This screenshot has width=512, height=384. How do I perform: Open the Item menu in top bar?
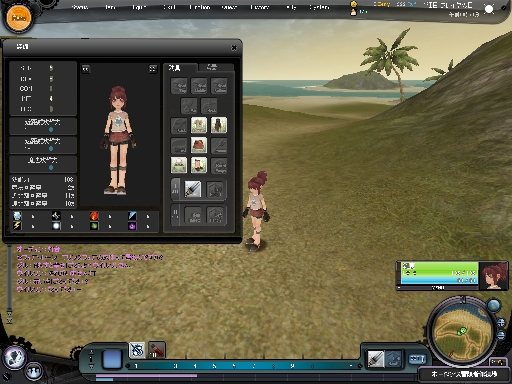110,7
